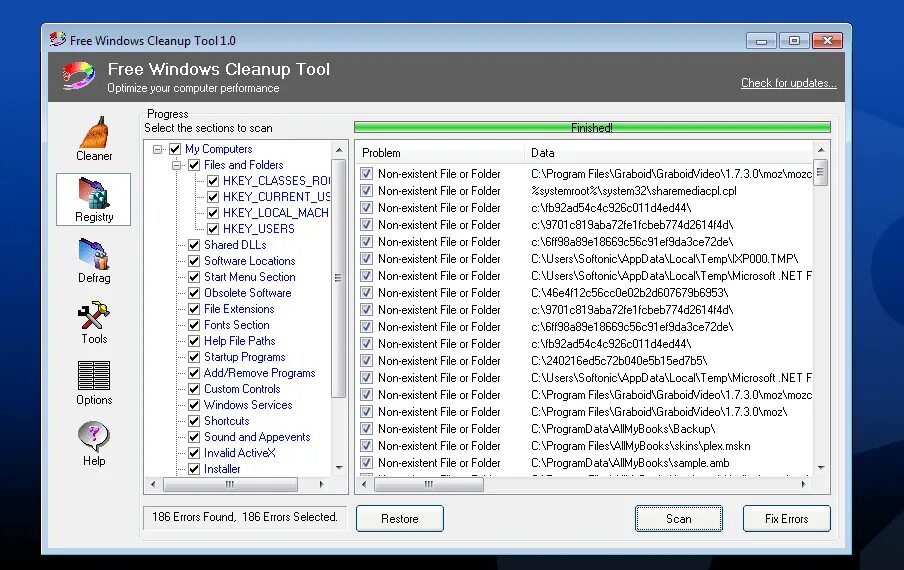Select the Registry sidebar icon
Screen dimensions: 904x570
93,199
